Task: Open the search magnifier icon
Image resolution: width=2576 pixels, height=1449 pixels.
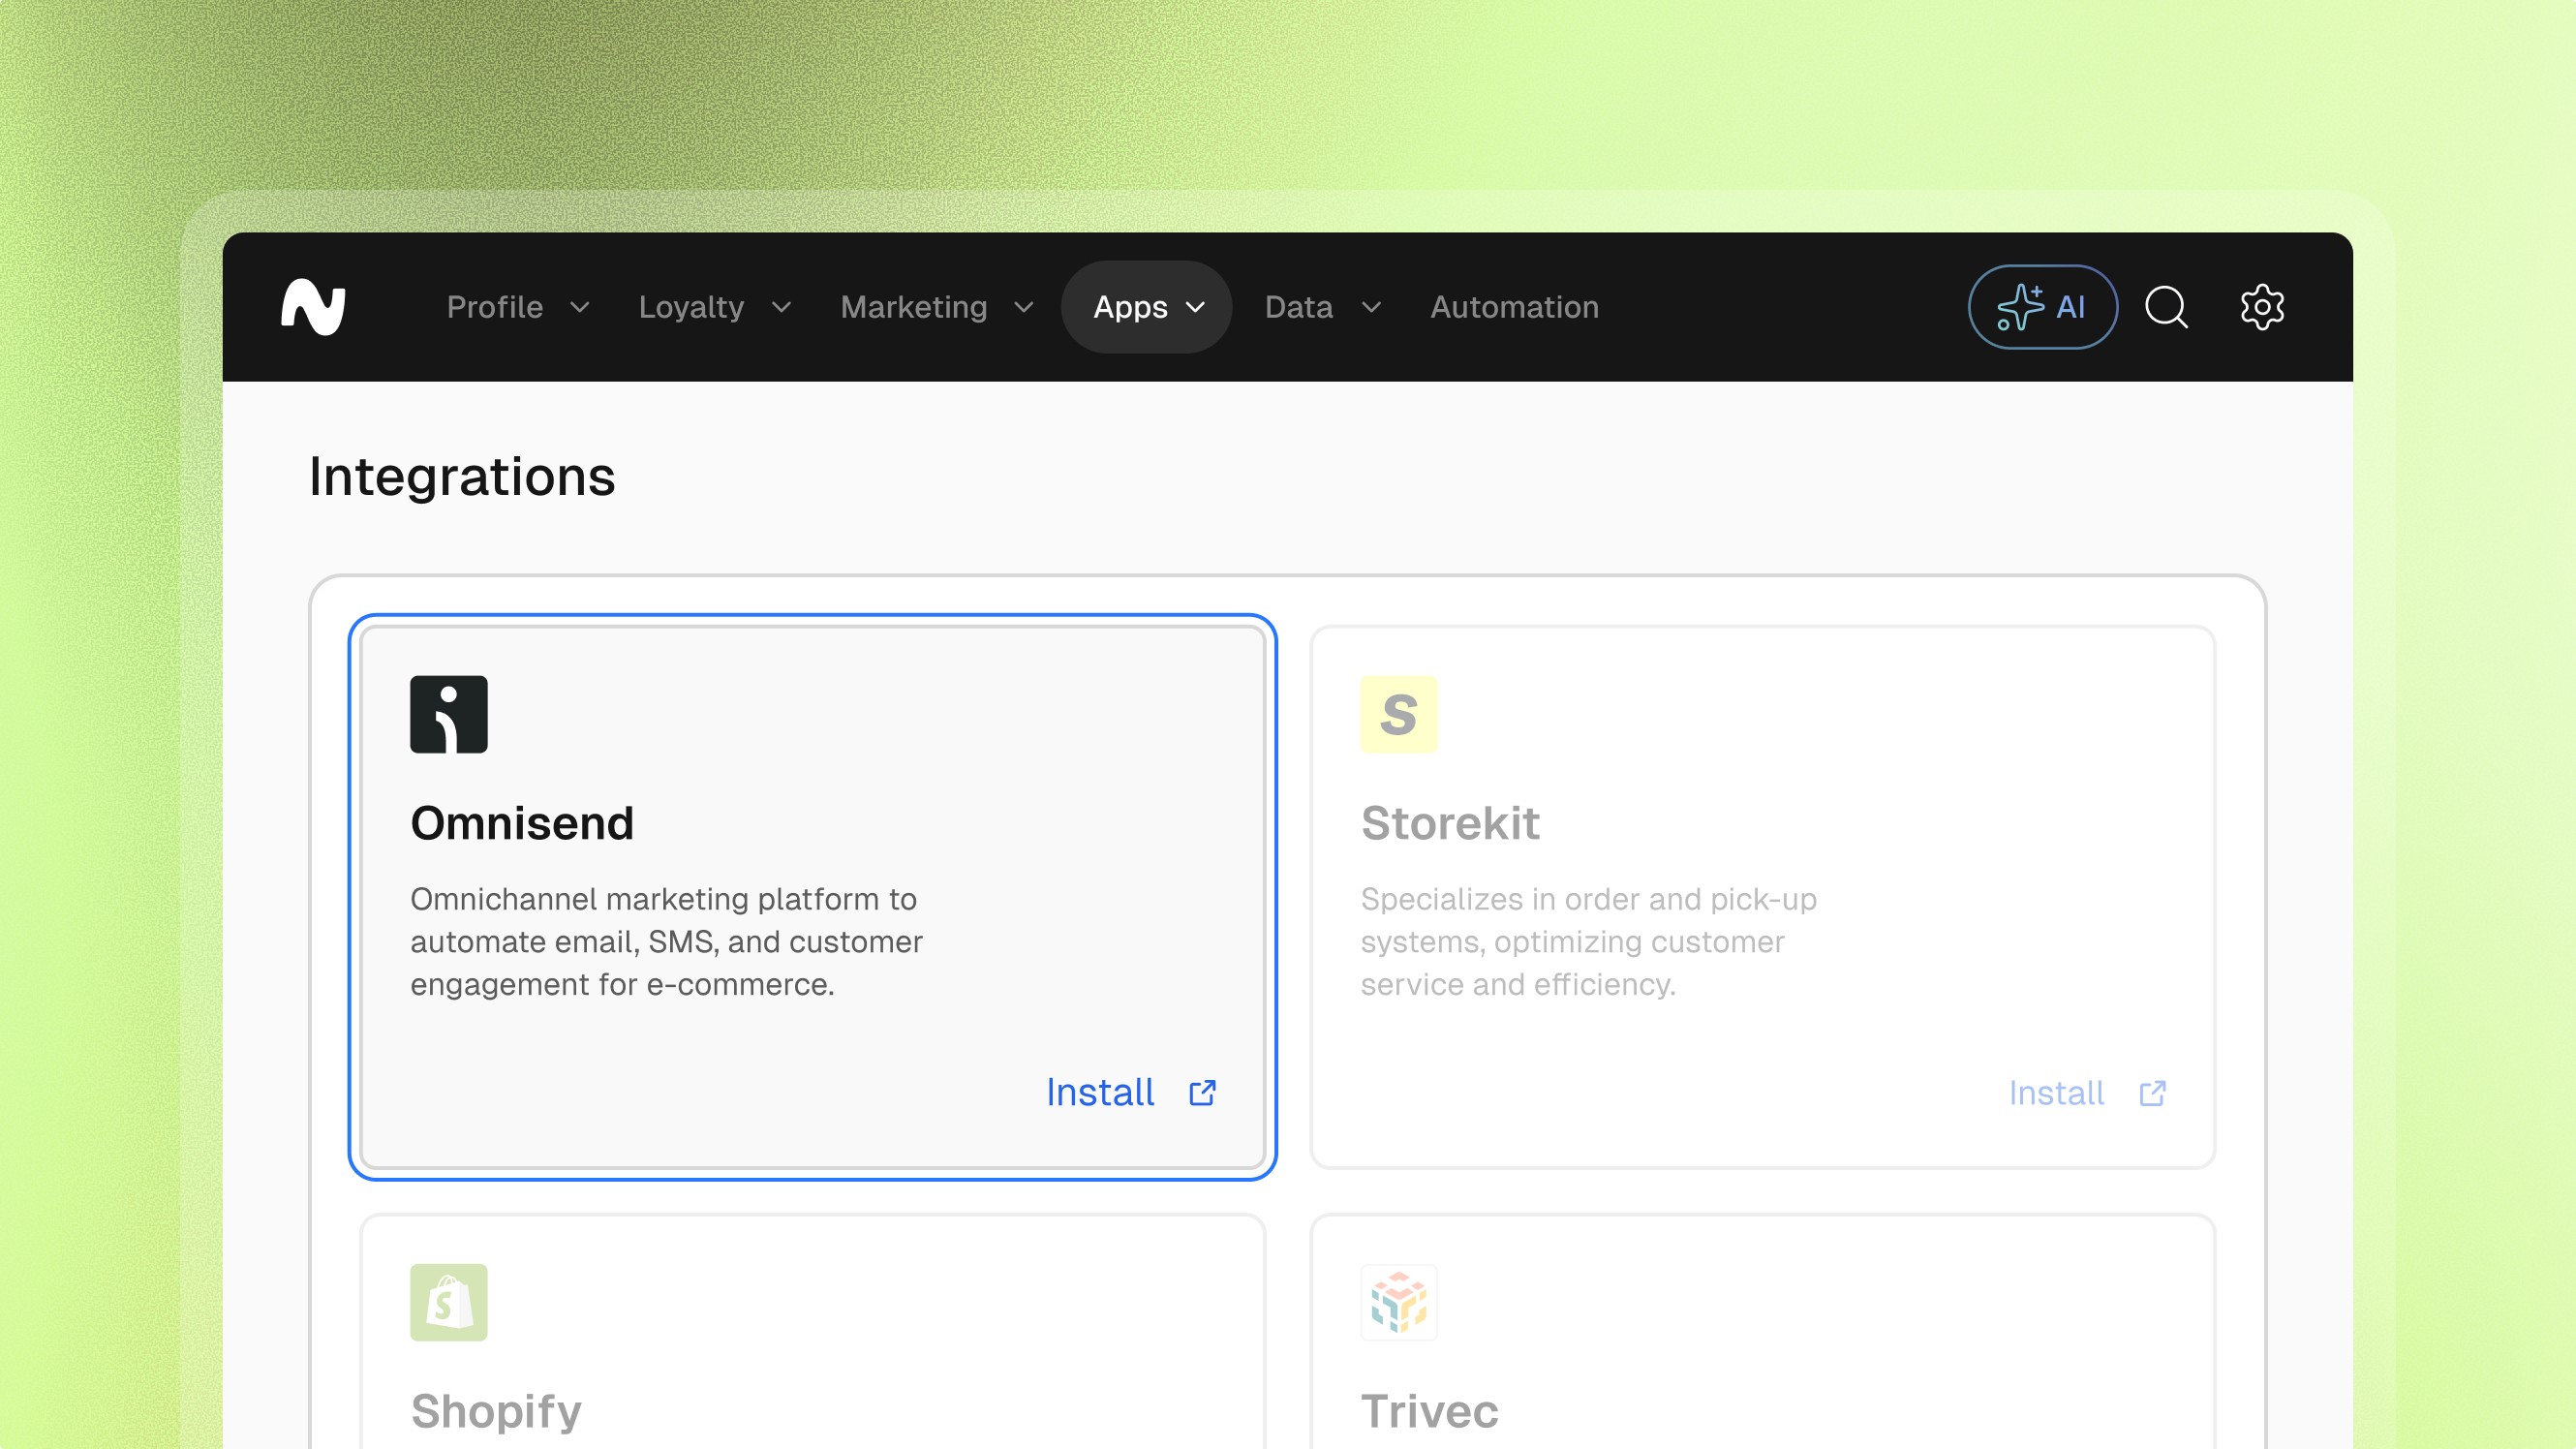Action: [x=2166, y=307]
